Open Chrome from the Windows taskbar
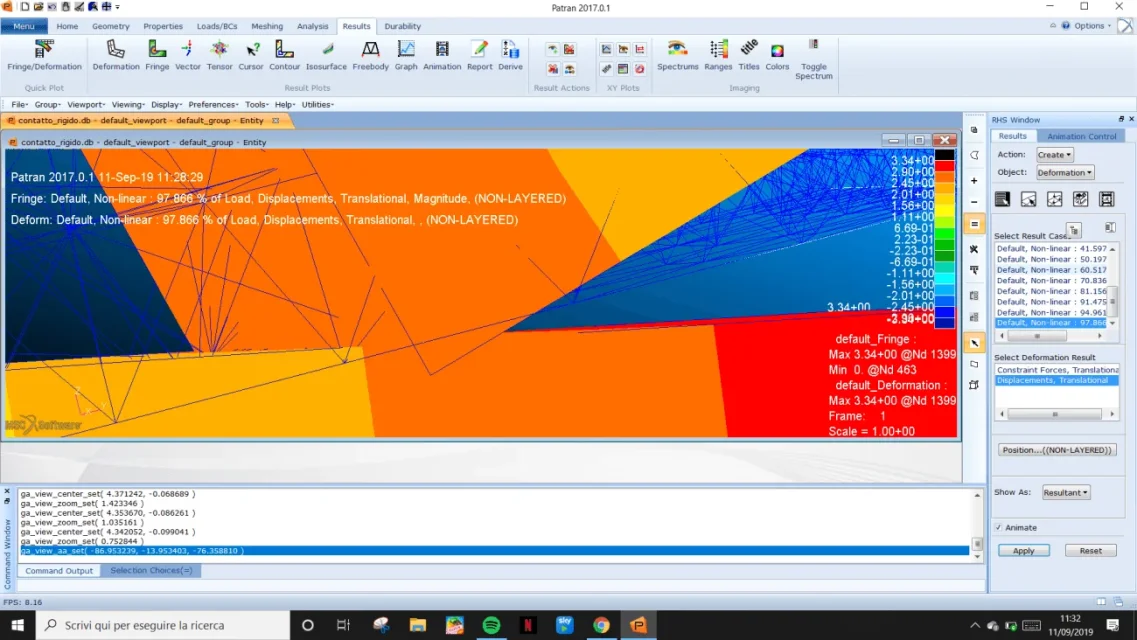The image size is (1137, 640). 601,625
